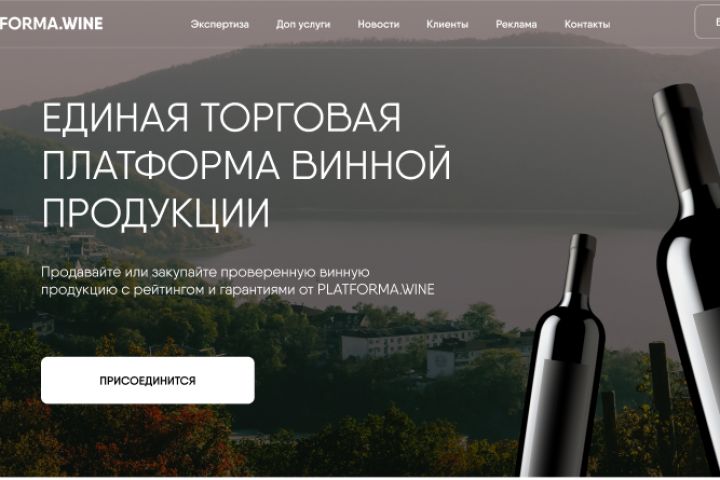
Task: Go to Доп услуги section
Action: 303,24
